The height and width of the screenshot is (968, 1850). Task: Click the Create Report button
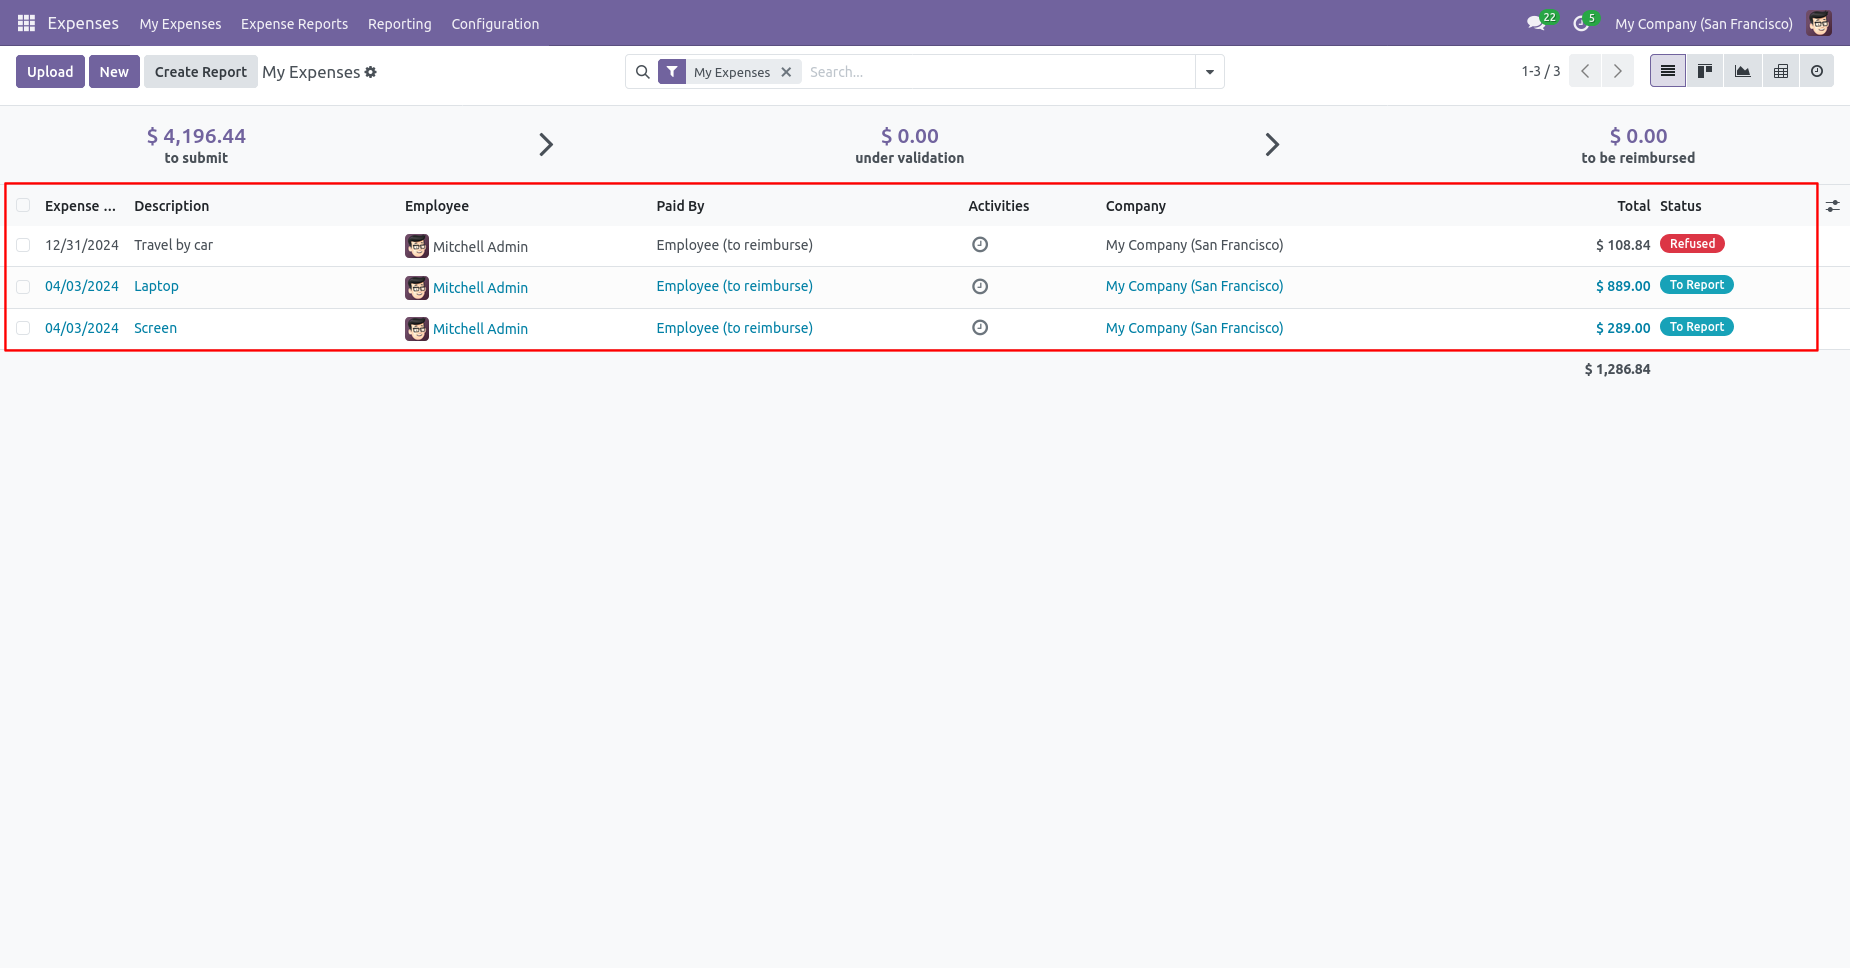pyautogui.click(x=200, y=72)
